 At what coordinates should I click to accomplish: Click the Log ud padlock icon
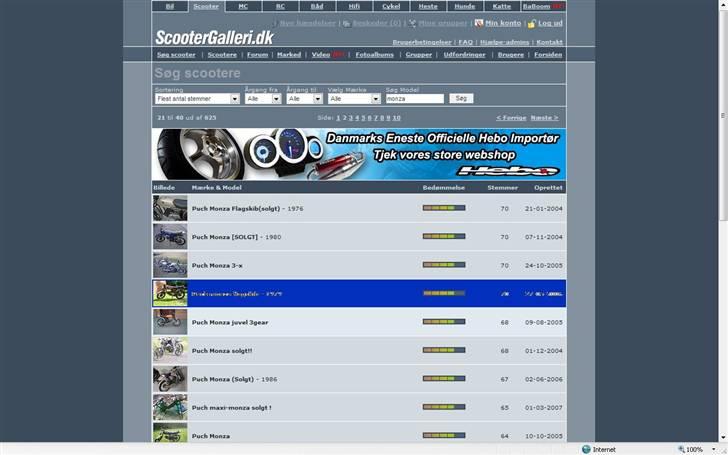[531, 22]
